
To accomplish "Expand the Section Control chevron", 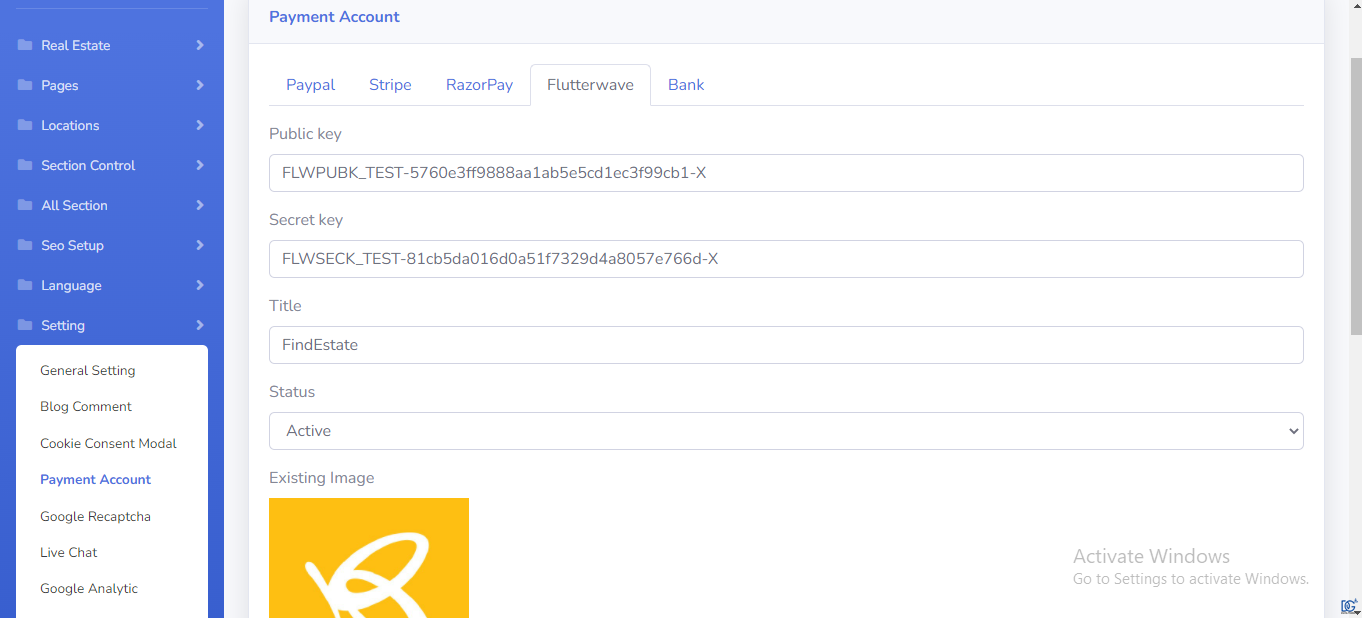I will click(200, 165).
